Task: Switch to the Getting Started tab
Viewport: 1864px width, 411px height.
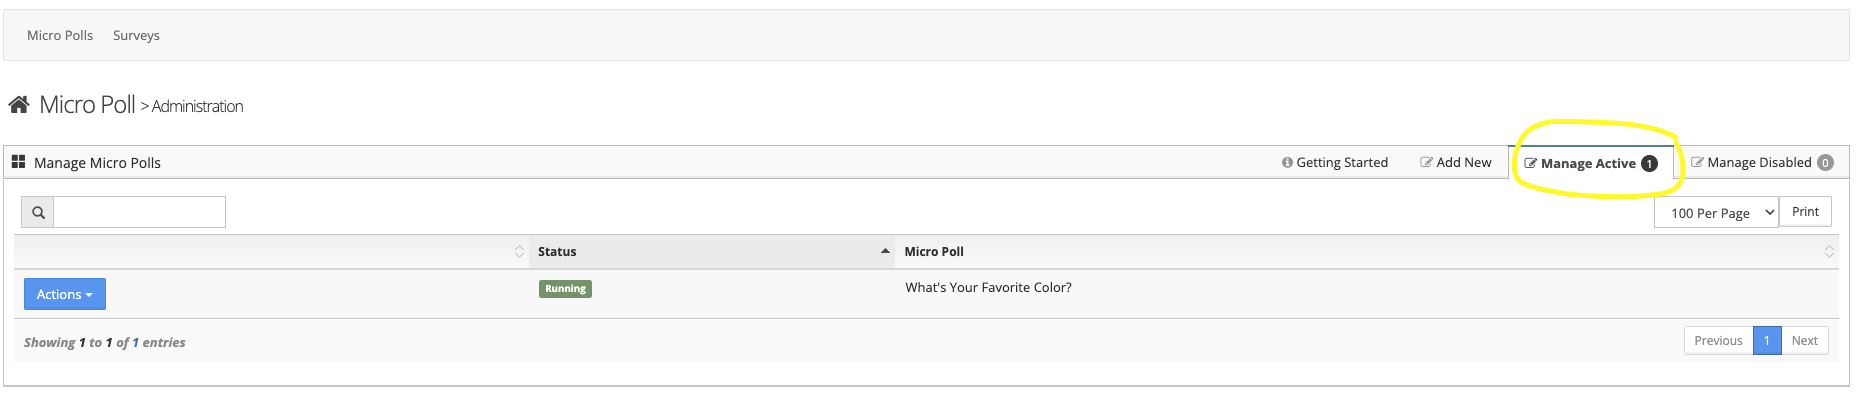Action: point(1335,163)
